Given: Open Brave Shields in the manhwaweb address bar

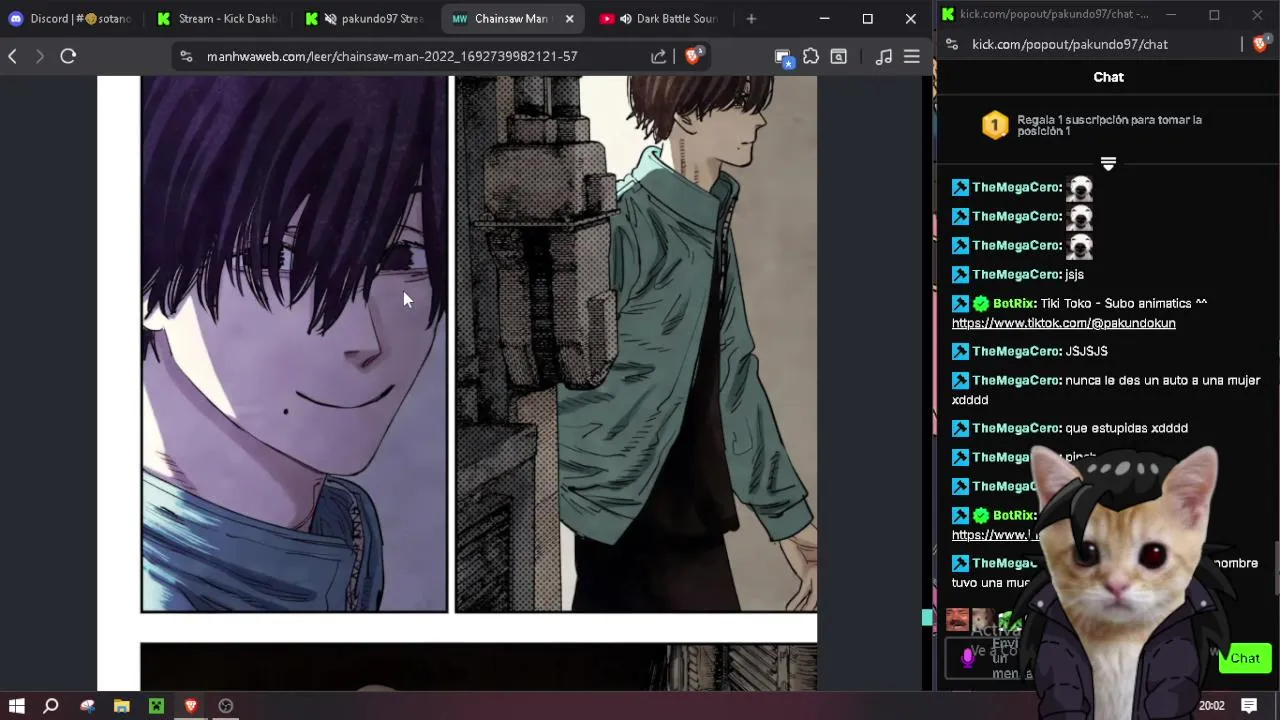Looking at the screenshot, I should pyautogui.click(x=693, y=56).
